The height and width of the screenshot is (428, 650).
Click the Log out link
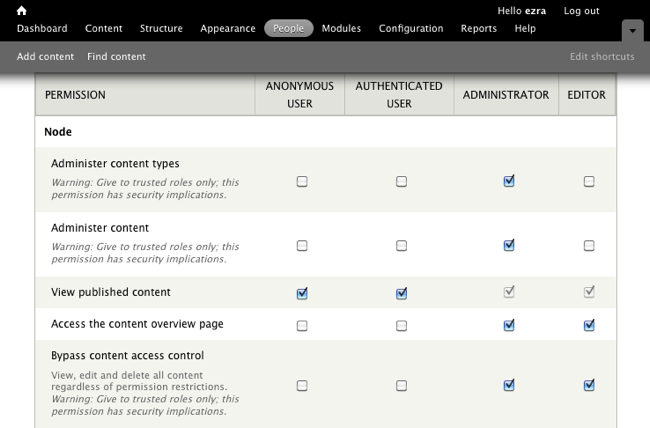pyautogui.click(x=581, y=10)
